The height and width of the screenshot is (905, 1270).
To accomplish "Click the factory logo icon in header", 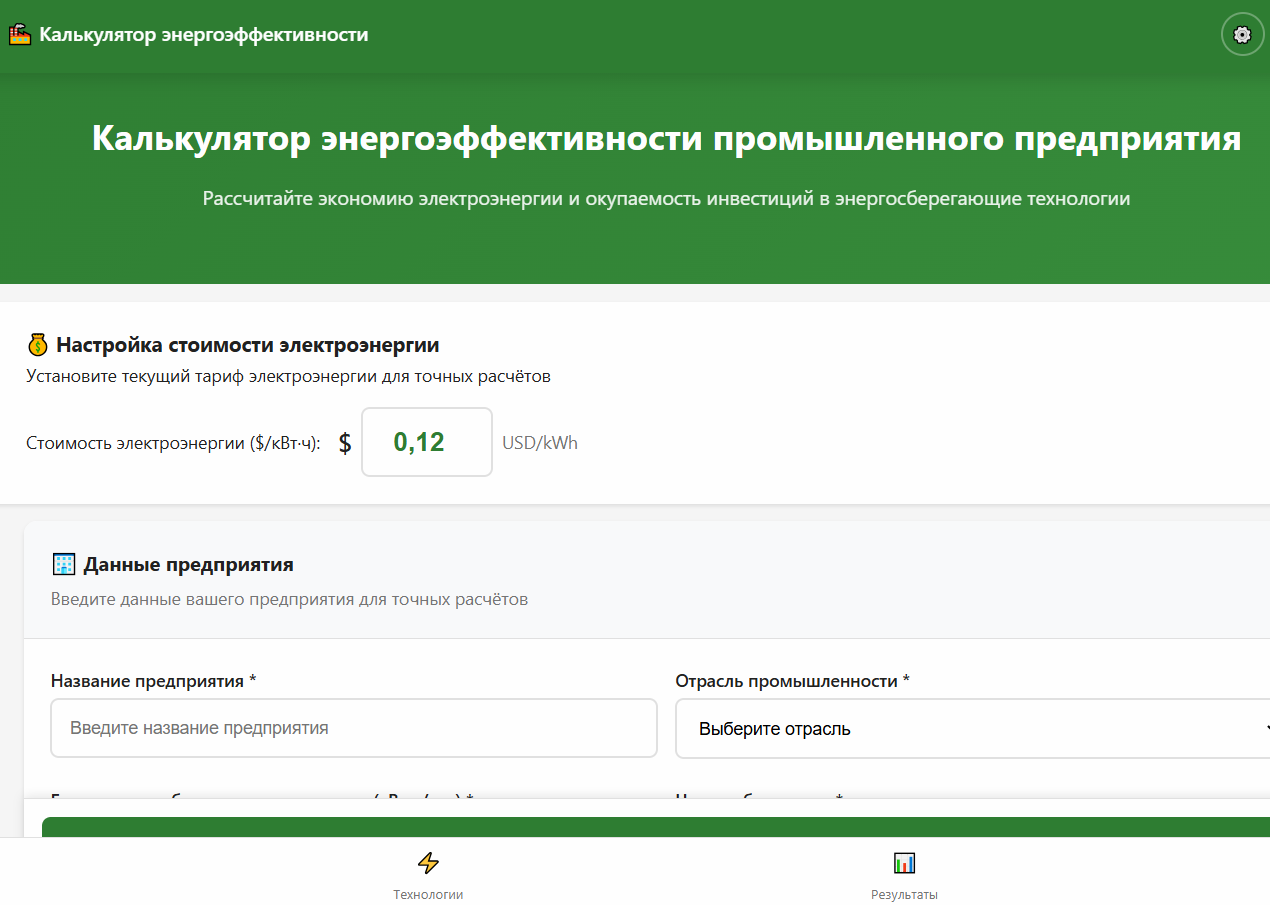I will (20, 35).
